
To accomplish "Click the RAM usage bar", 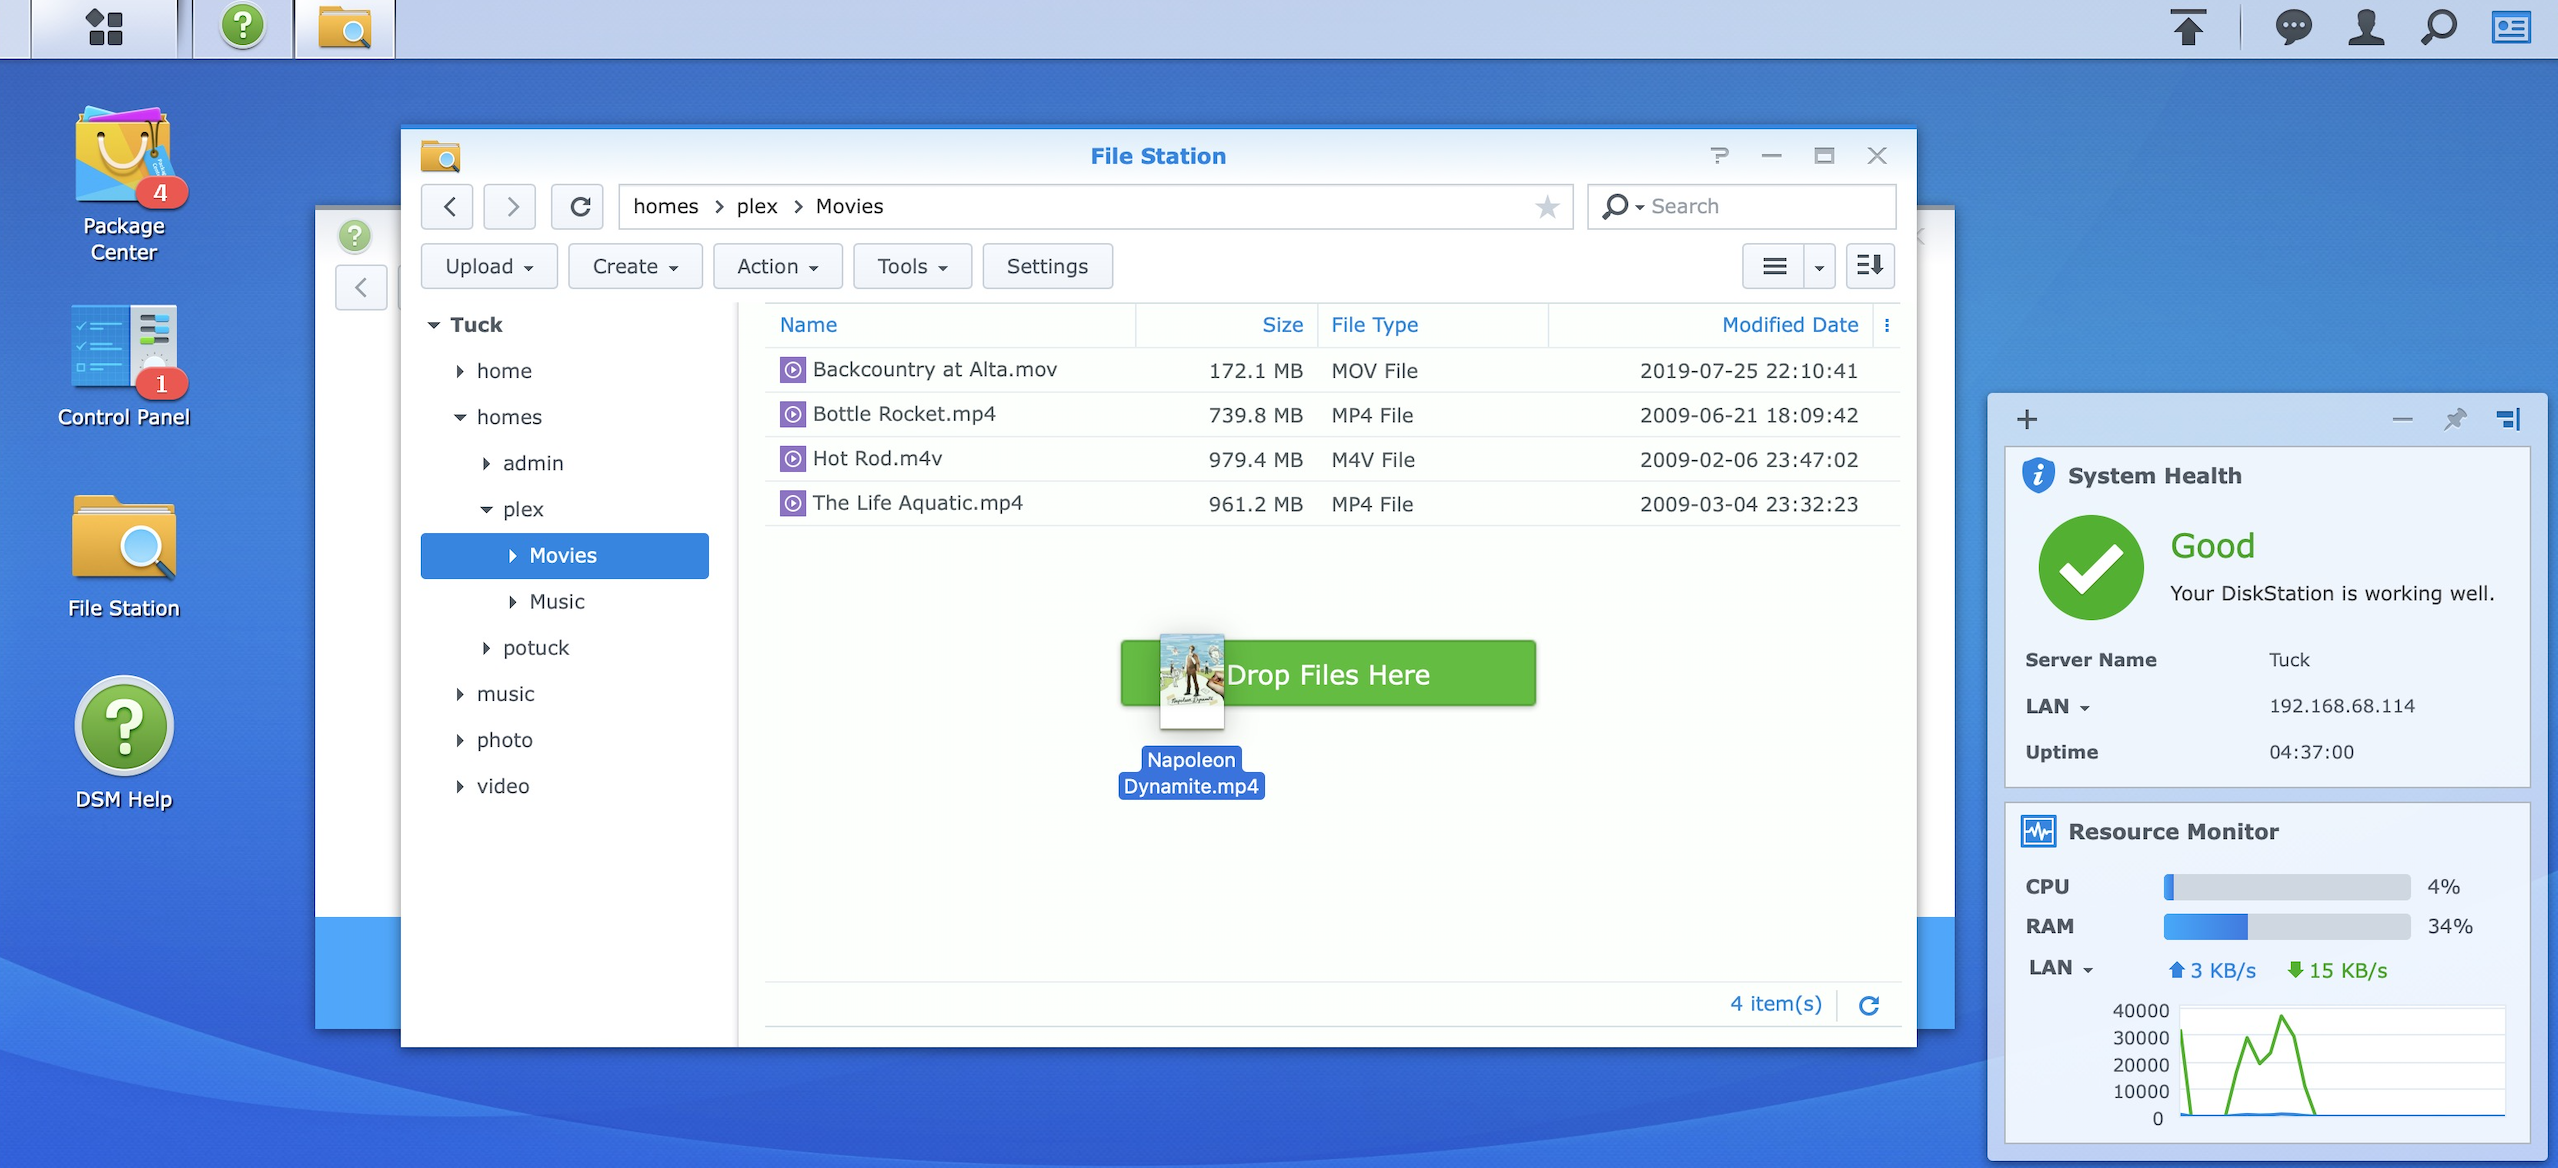I will point(2285,927).
